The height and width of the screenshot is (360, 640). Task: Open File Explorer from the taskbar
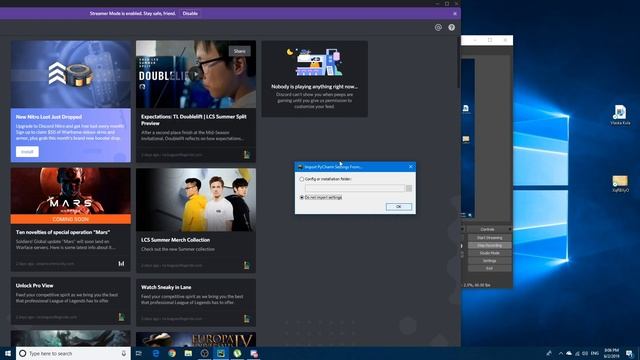click(x=188, y=353)
